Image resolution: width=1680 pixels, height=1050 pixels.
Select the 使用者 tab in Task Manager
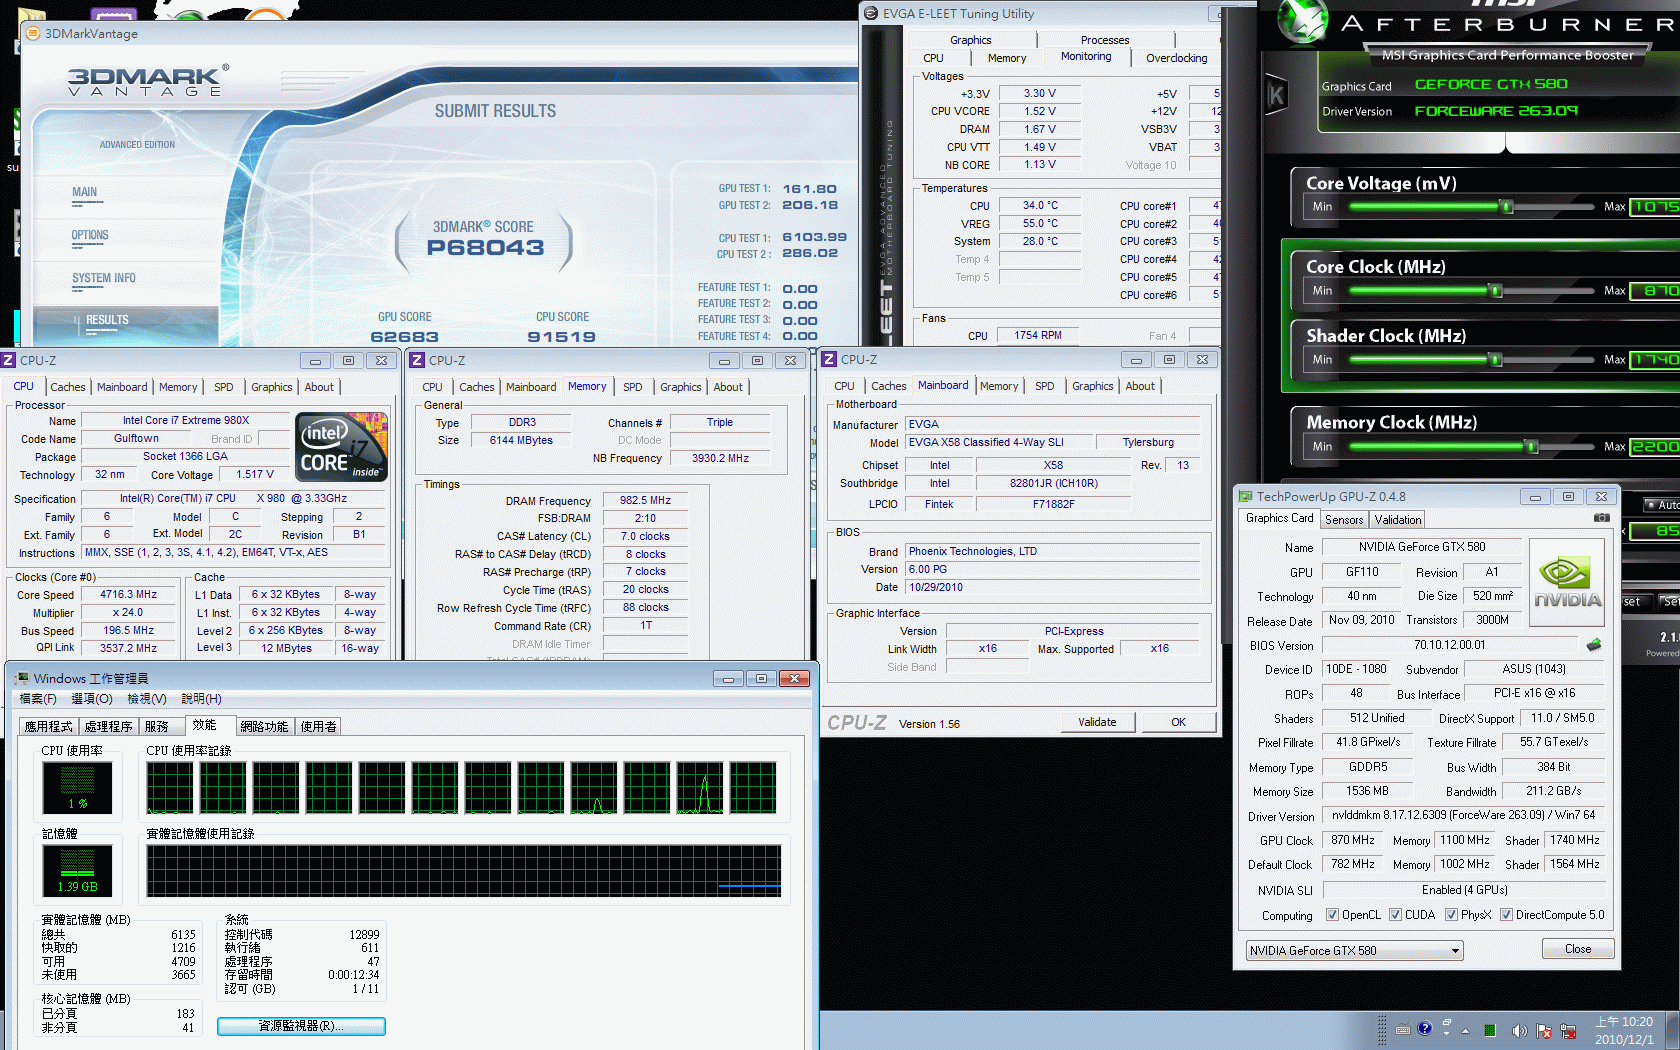(x=319, y=727)
